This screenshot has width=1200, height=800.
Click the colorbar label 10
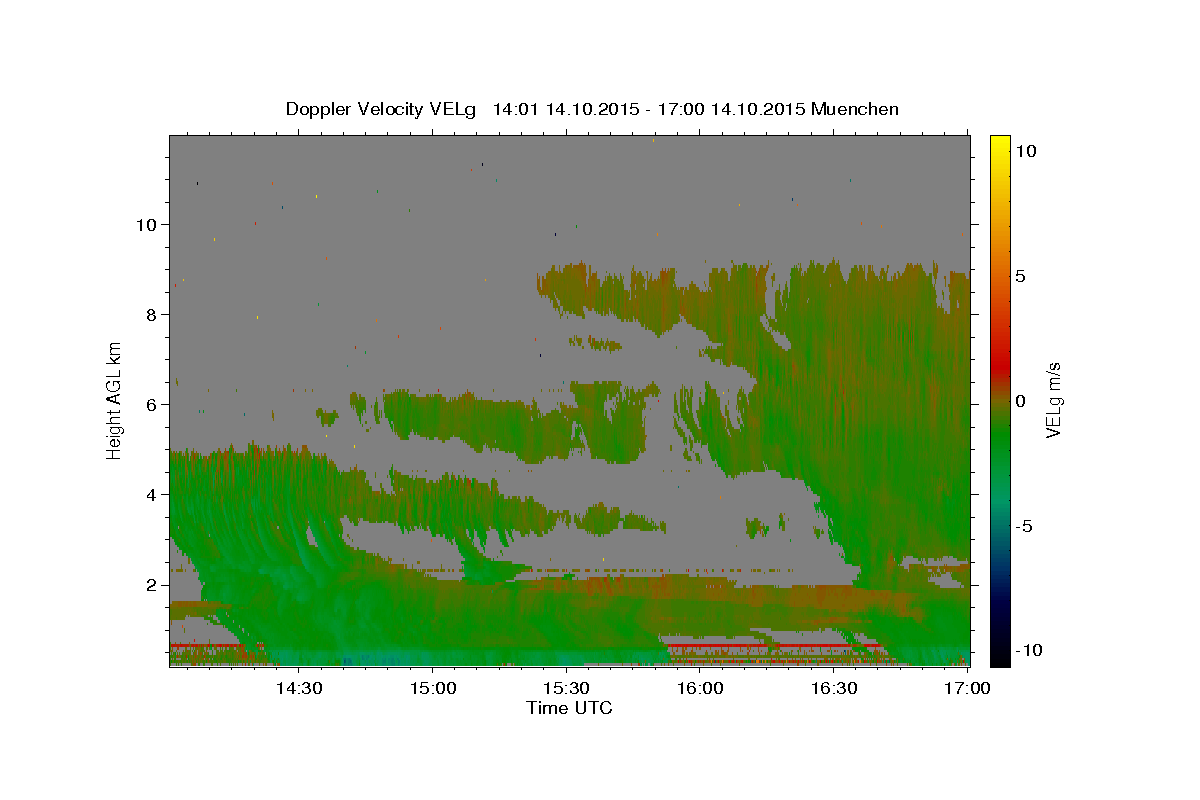[x=1025, y=151]
